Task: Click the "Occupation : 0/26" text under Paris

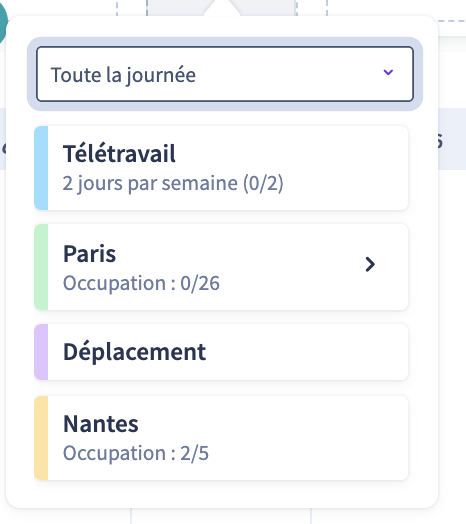Action: (141, 283)
